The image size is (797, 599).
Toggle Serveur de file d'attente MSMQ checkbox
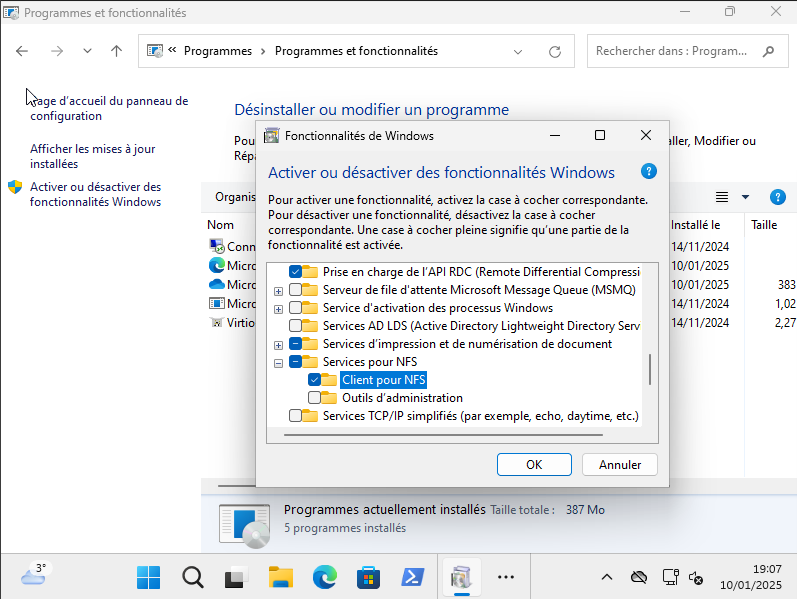[295, 290]
